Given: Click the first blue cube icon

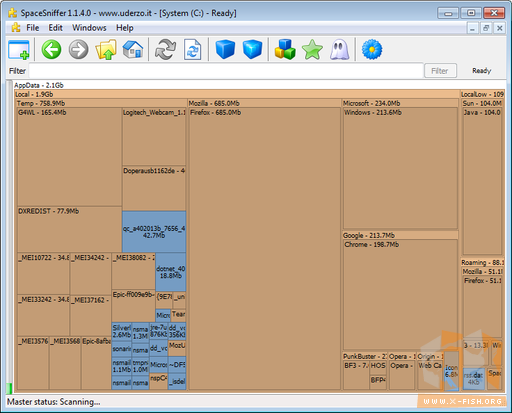Looking at the screenshot, I should [225, 50].
